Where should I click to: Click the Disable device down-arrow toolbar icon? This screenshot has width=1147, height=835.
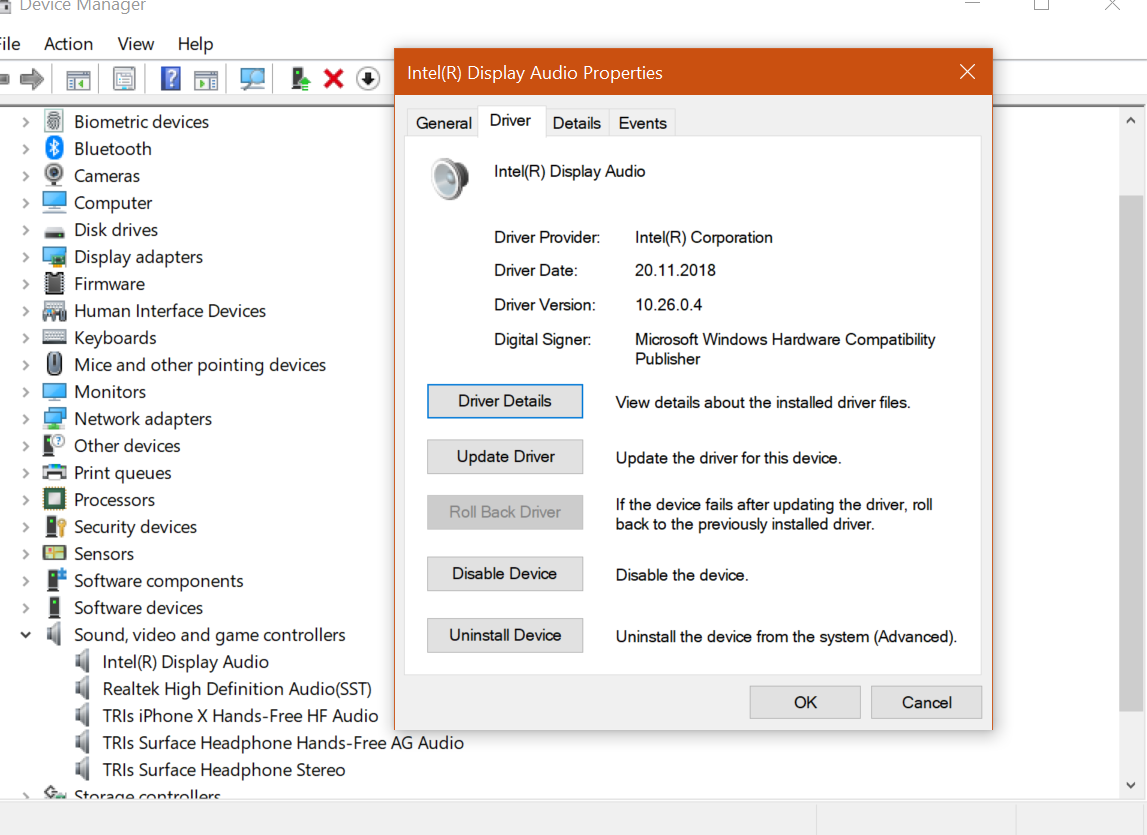(x=368, y=78)
